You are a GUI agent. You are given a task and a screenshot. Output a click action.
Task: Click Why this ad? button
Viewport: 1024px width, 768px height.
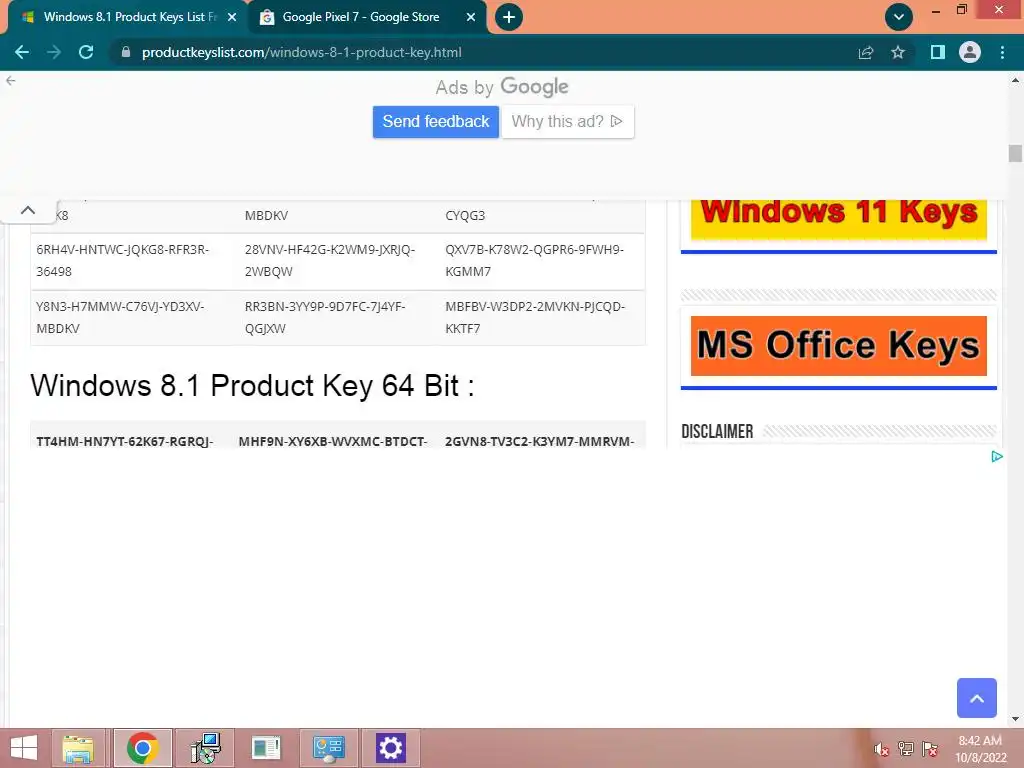(568, 121)
